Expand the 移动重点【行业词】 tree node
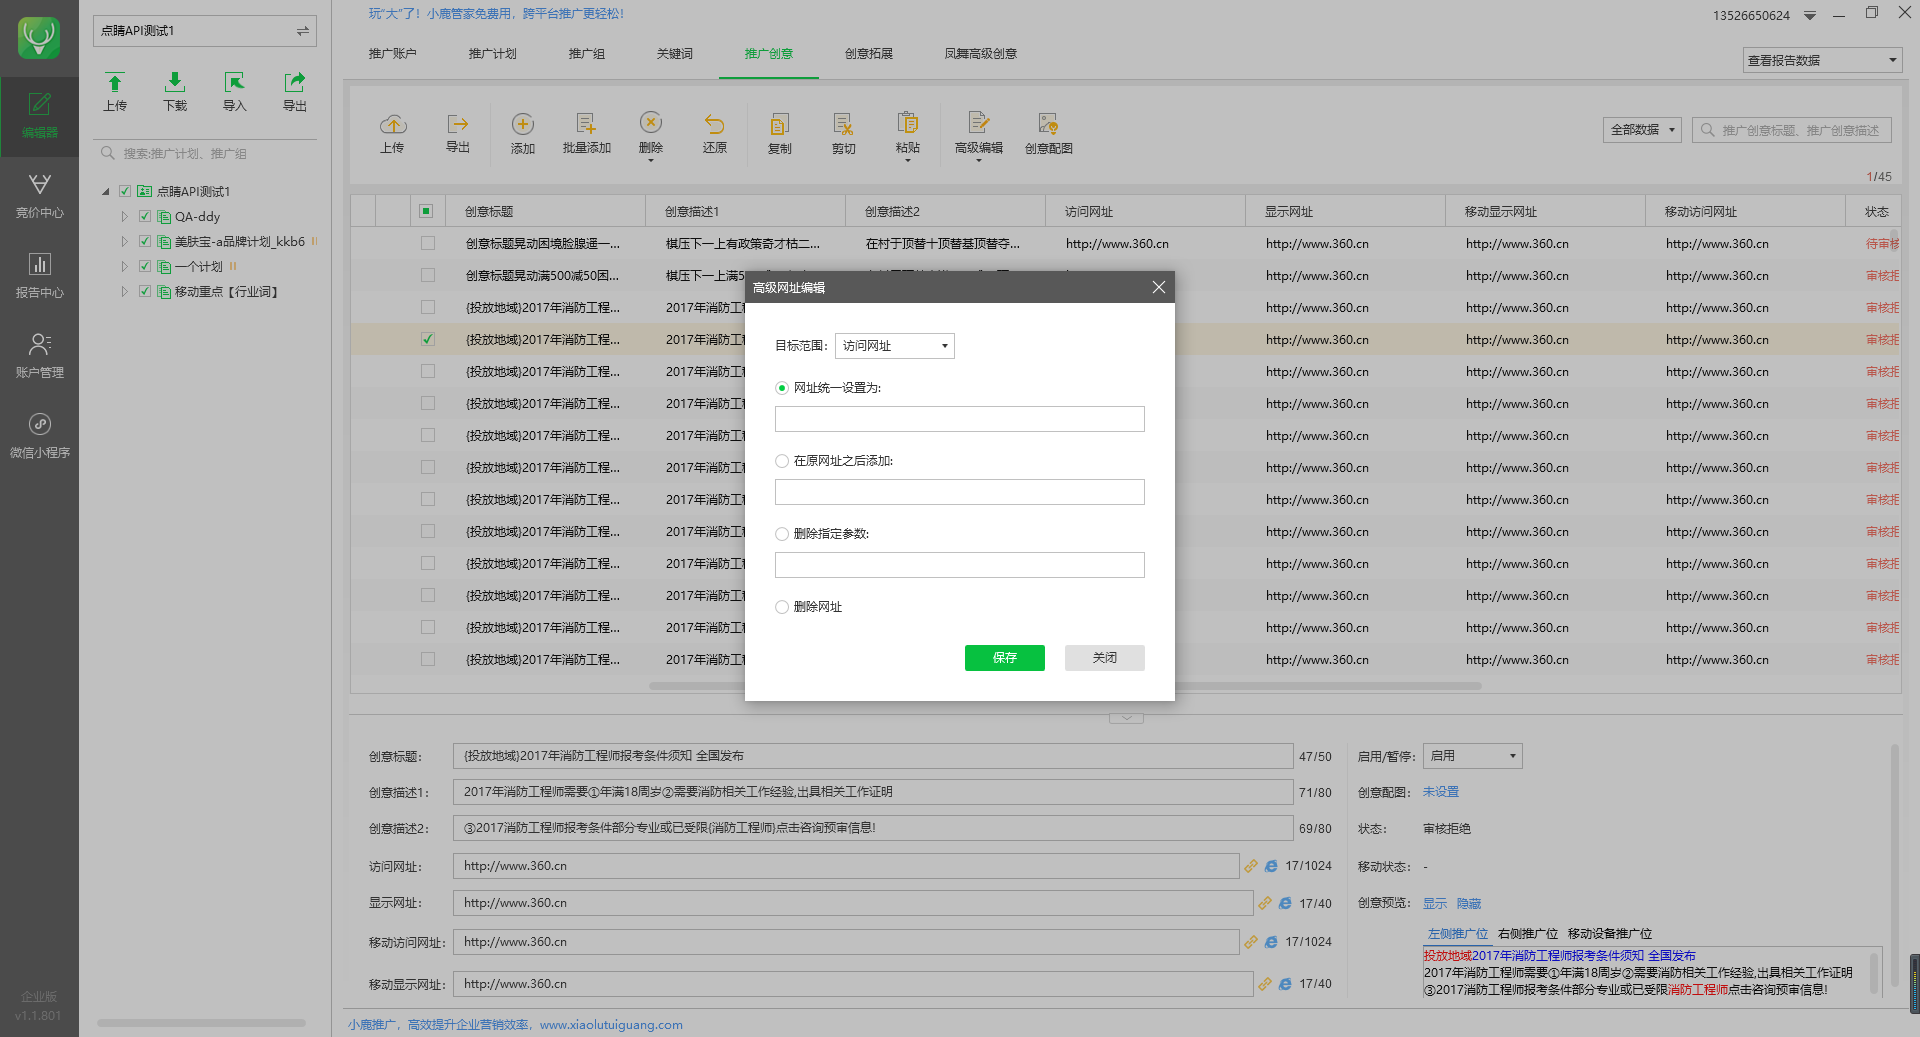The width and height of the screenshot is (1920, 1037). tap(125, 291)
